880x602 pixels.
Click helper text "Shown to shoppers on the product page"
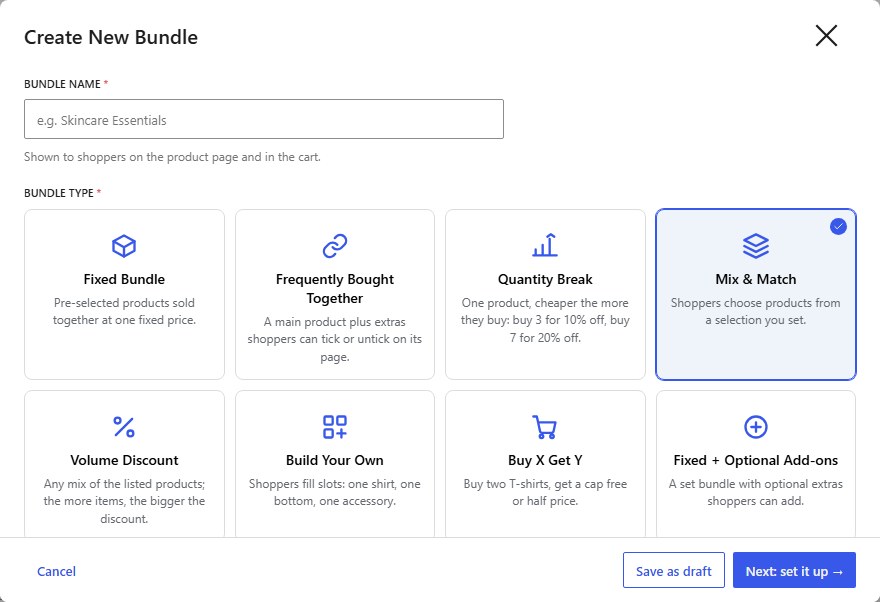(172, 157)
